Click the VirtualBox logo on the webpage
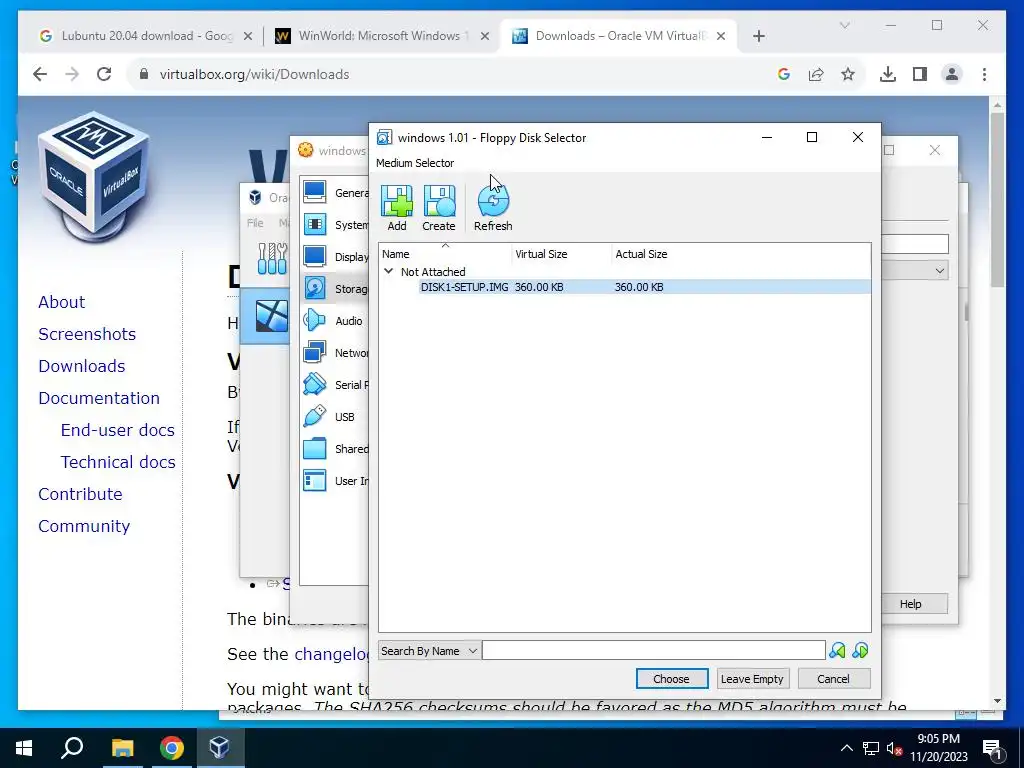This screenshot has height=768, width=1024. [94, 175]
